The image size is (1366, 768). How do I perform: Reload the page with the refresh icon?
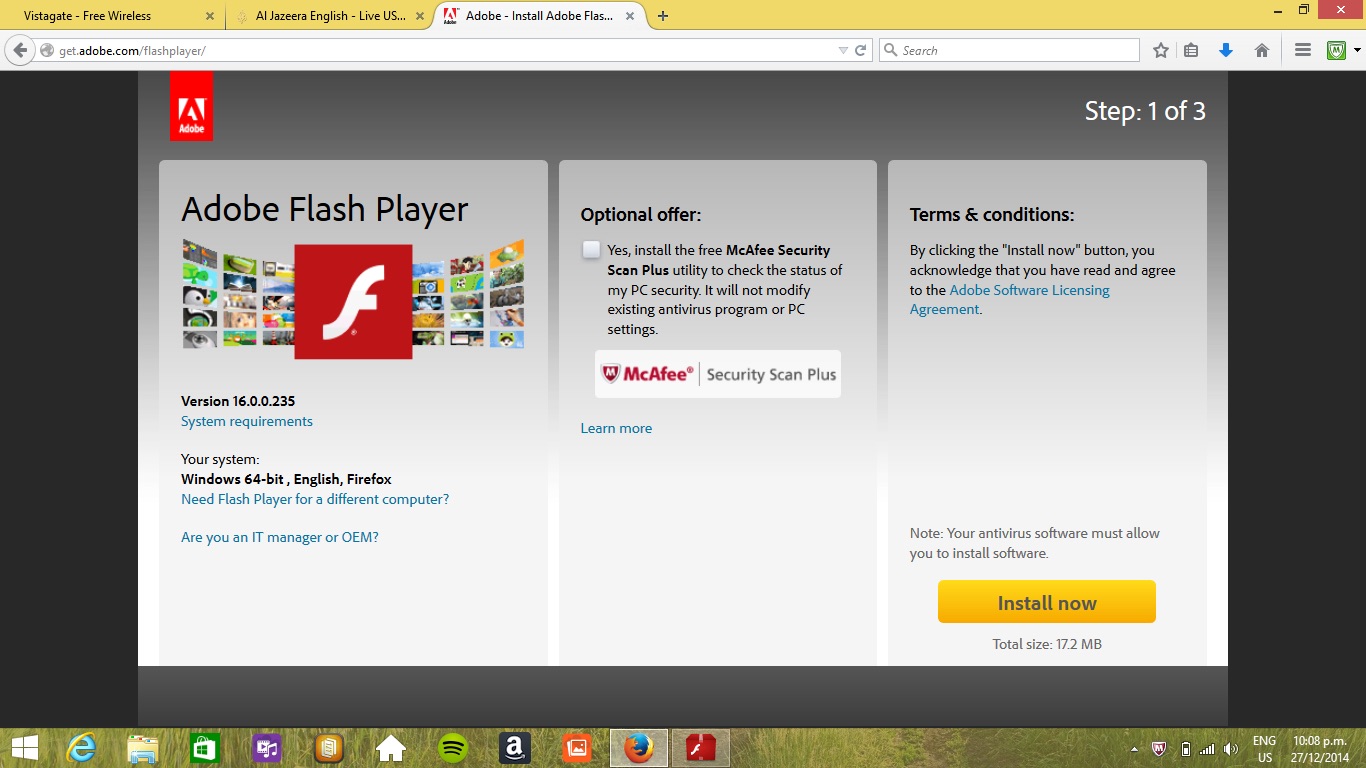click(x=860, y=50)
